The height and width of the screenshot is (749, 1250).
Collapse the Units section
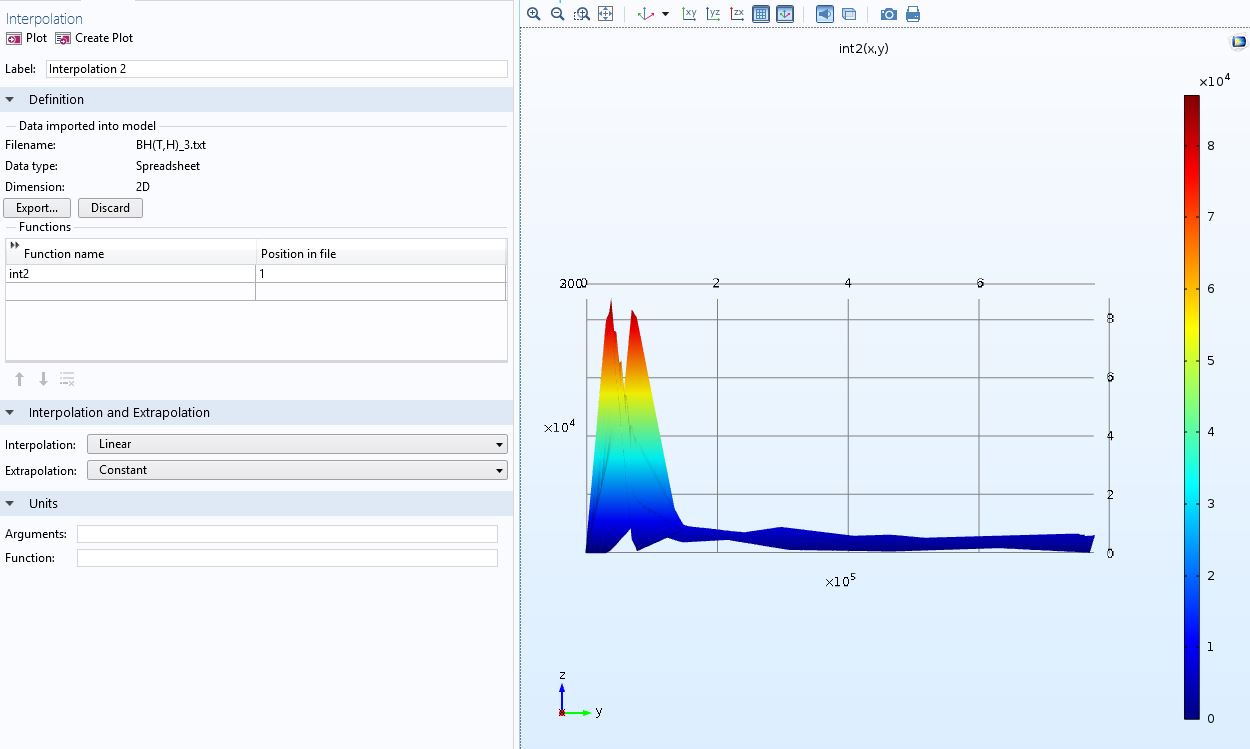tap(10, 504)
